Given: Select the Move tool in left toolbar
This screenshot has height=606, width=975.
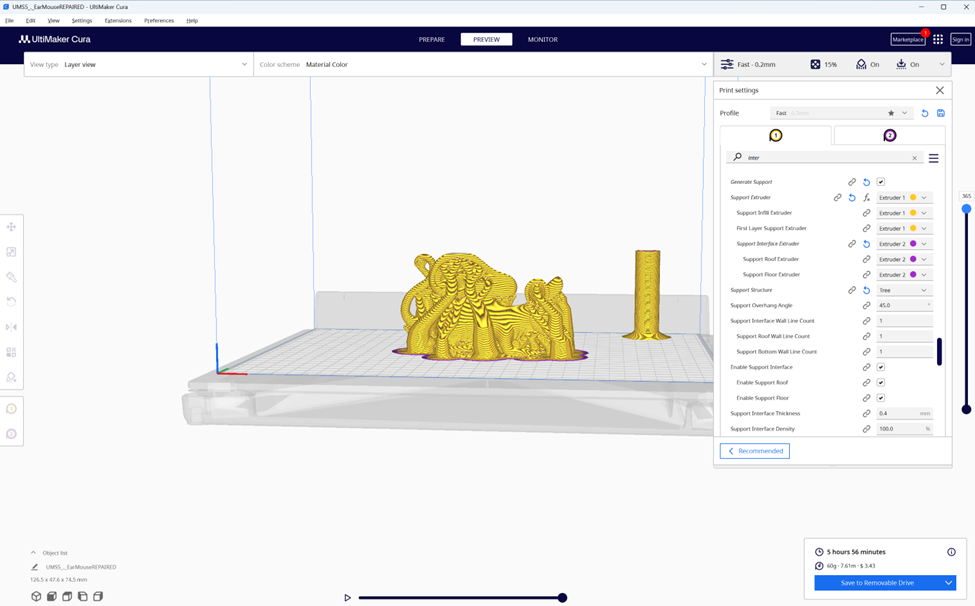Looking at the screenshot, I should click(x=12, y=227).
